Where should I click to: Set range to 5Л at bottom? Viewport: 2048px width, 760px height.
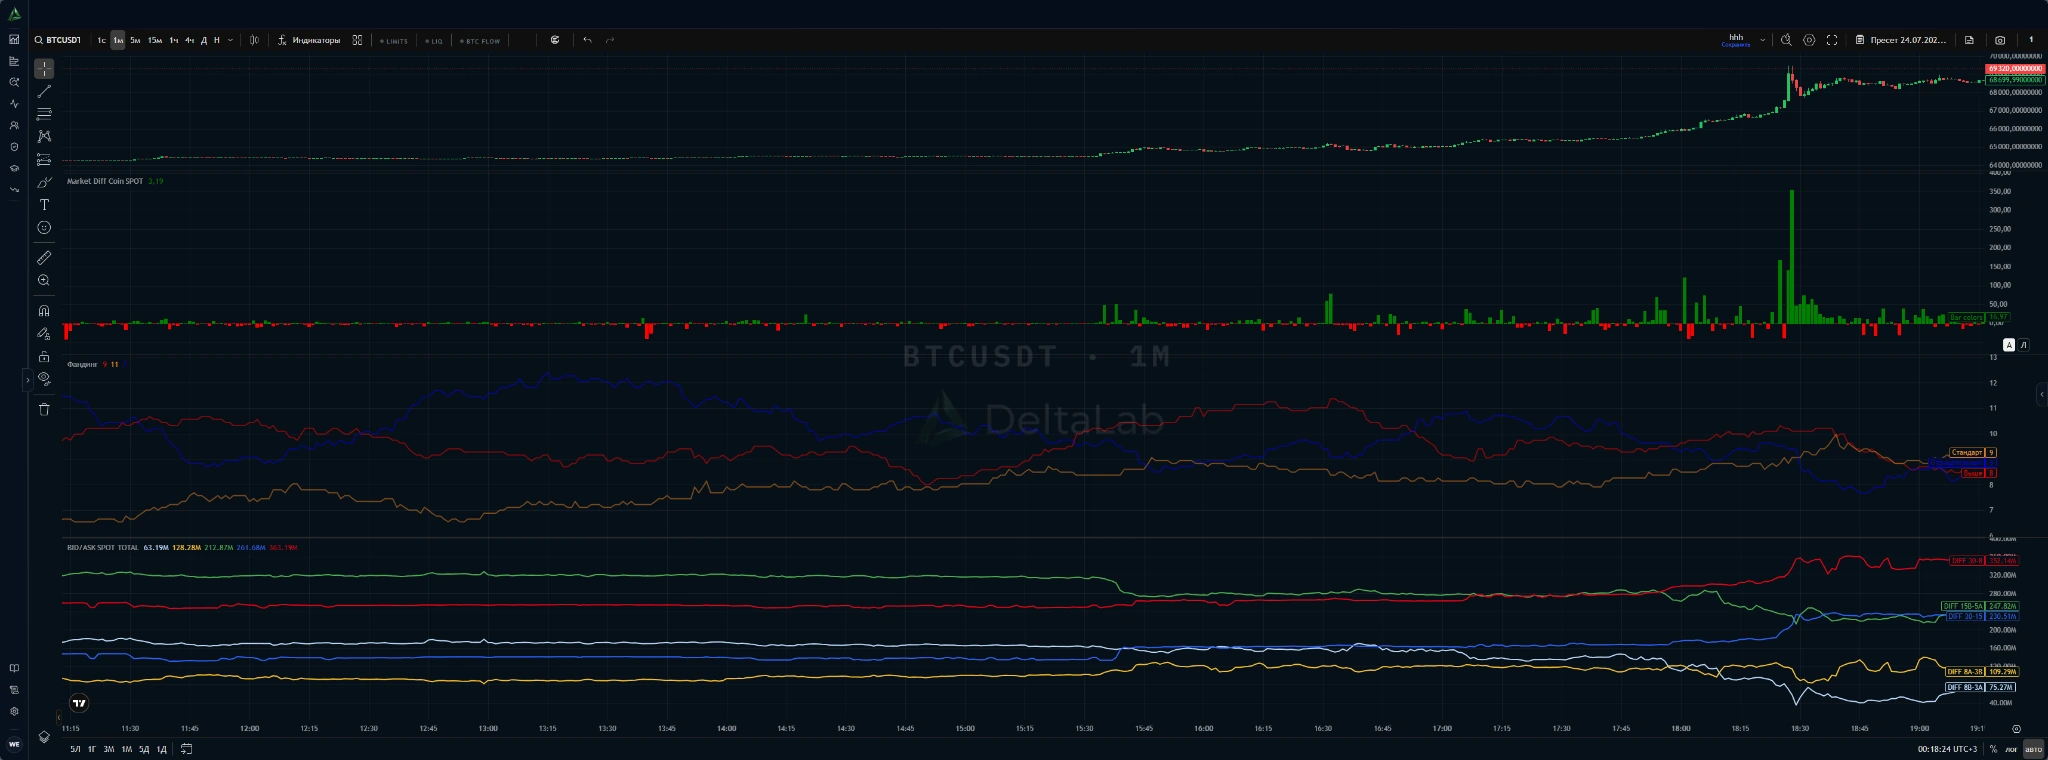pos(75,749)
